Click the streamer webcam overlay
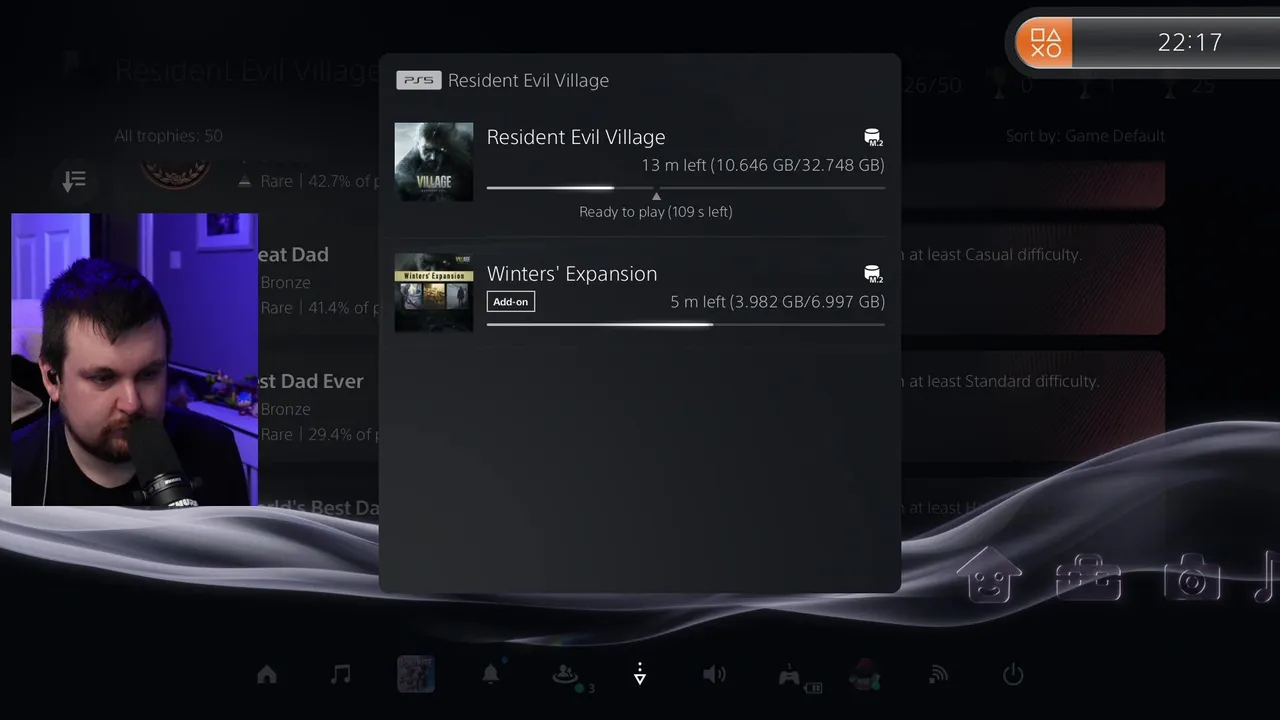1280x720 pixels. tap(134, 360)
